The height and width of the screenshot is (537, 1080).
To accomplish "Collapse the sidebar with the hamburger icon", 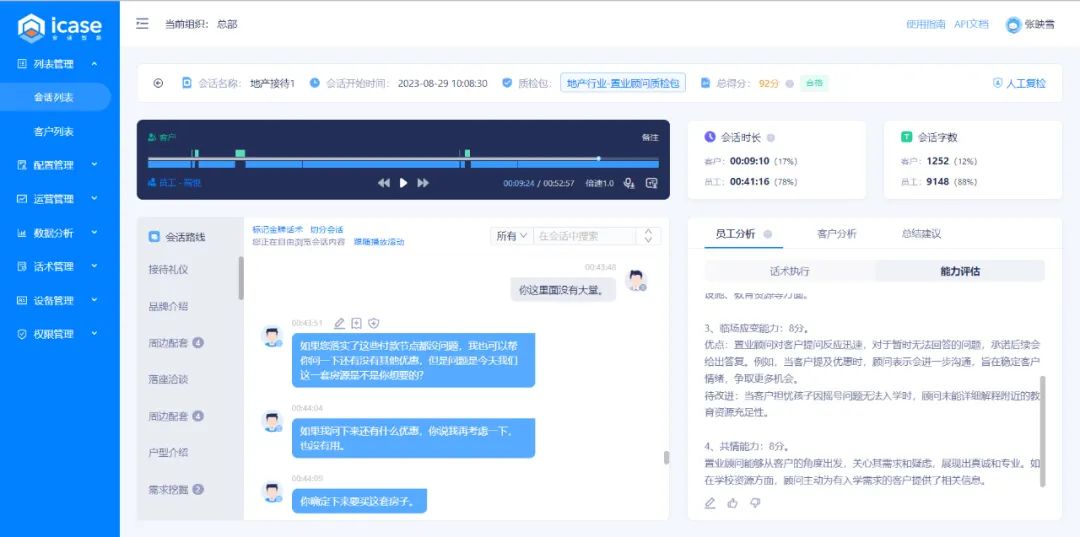I will click(142, 24).
